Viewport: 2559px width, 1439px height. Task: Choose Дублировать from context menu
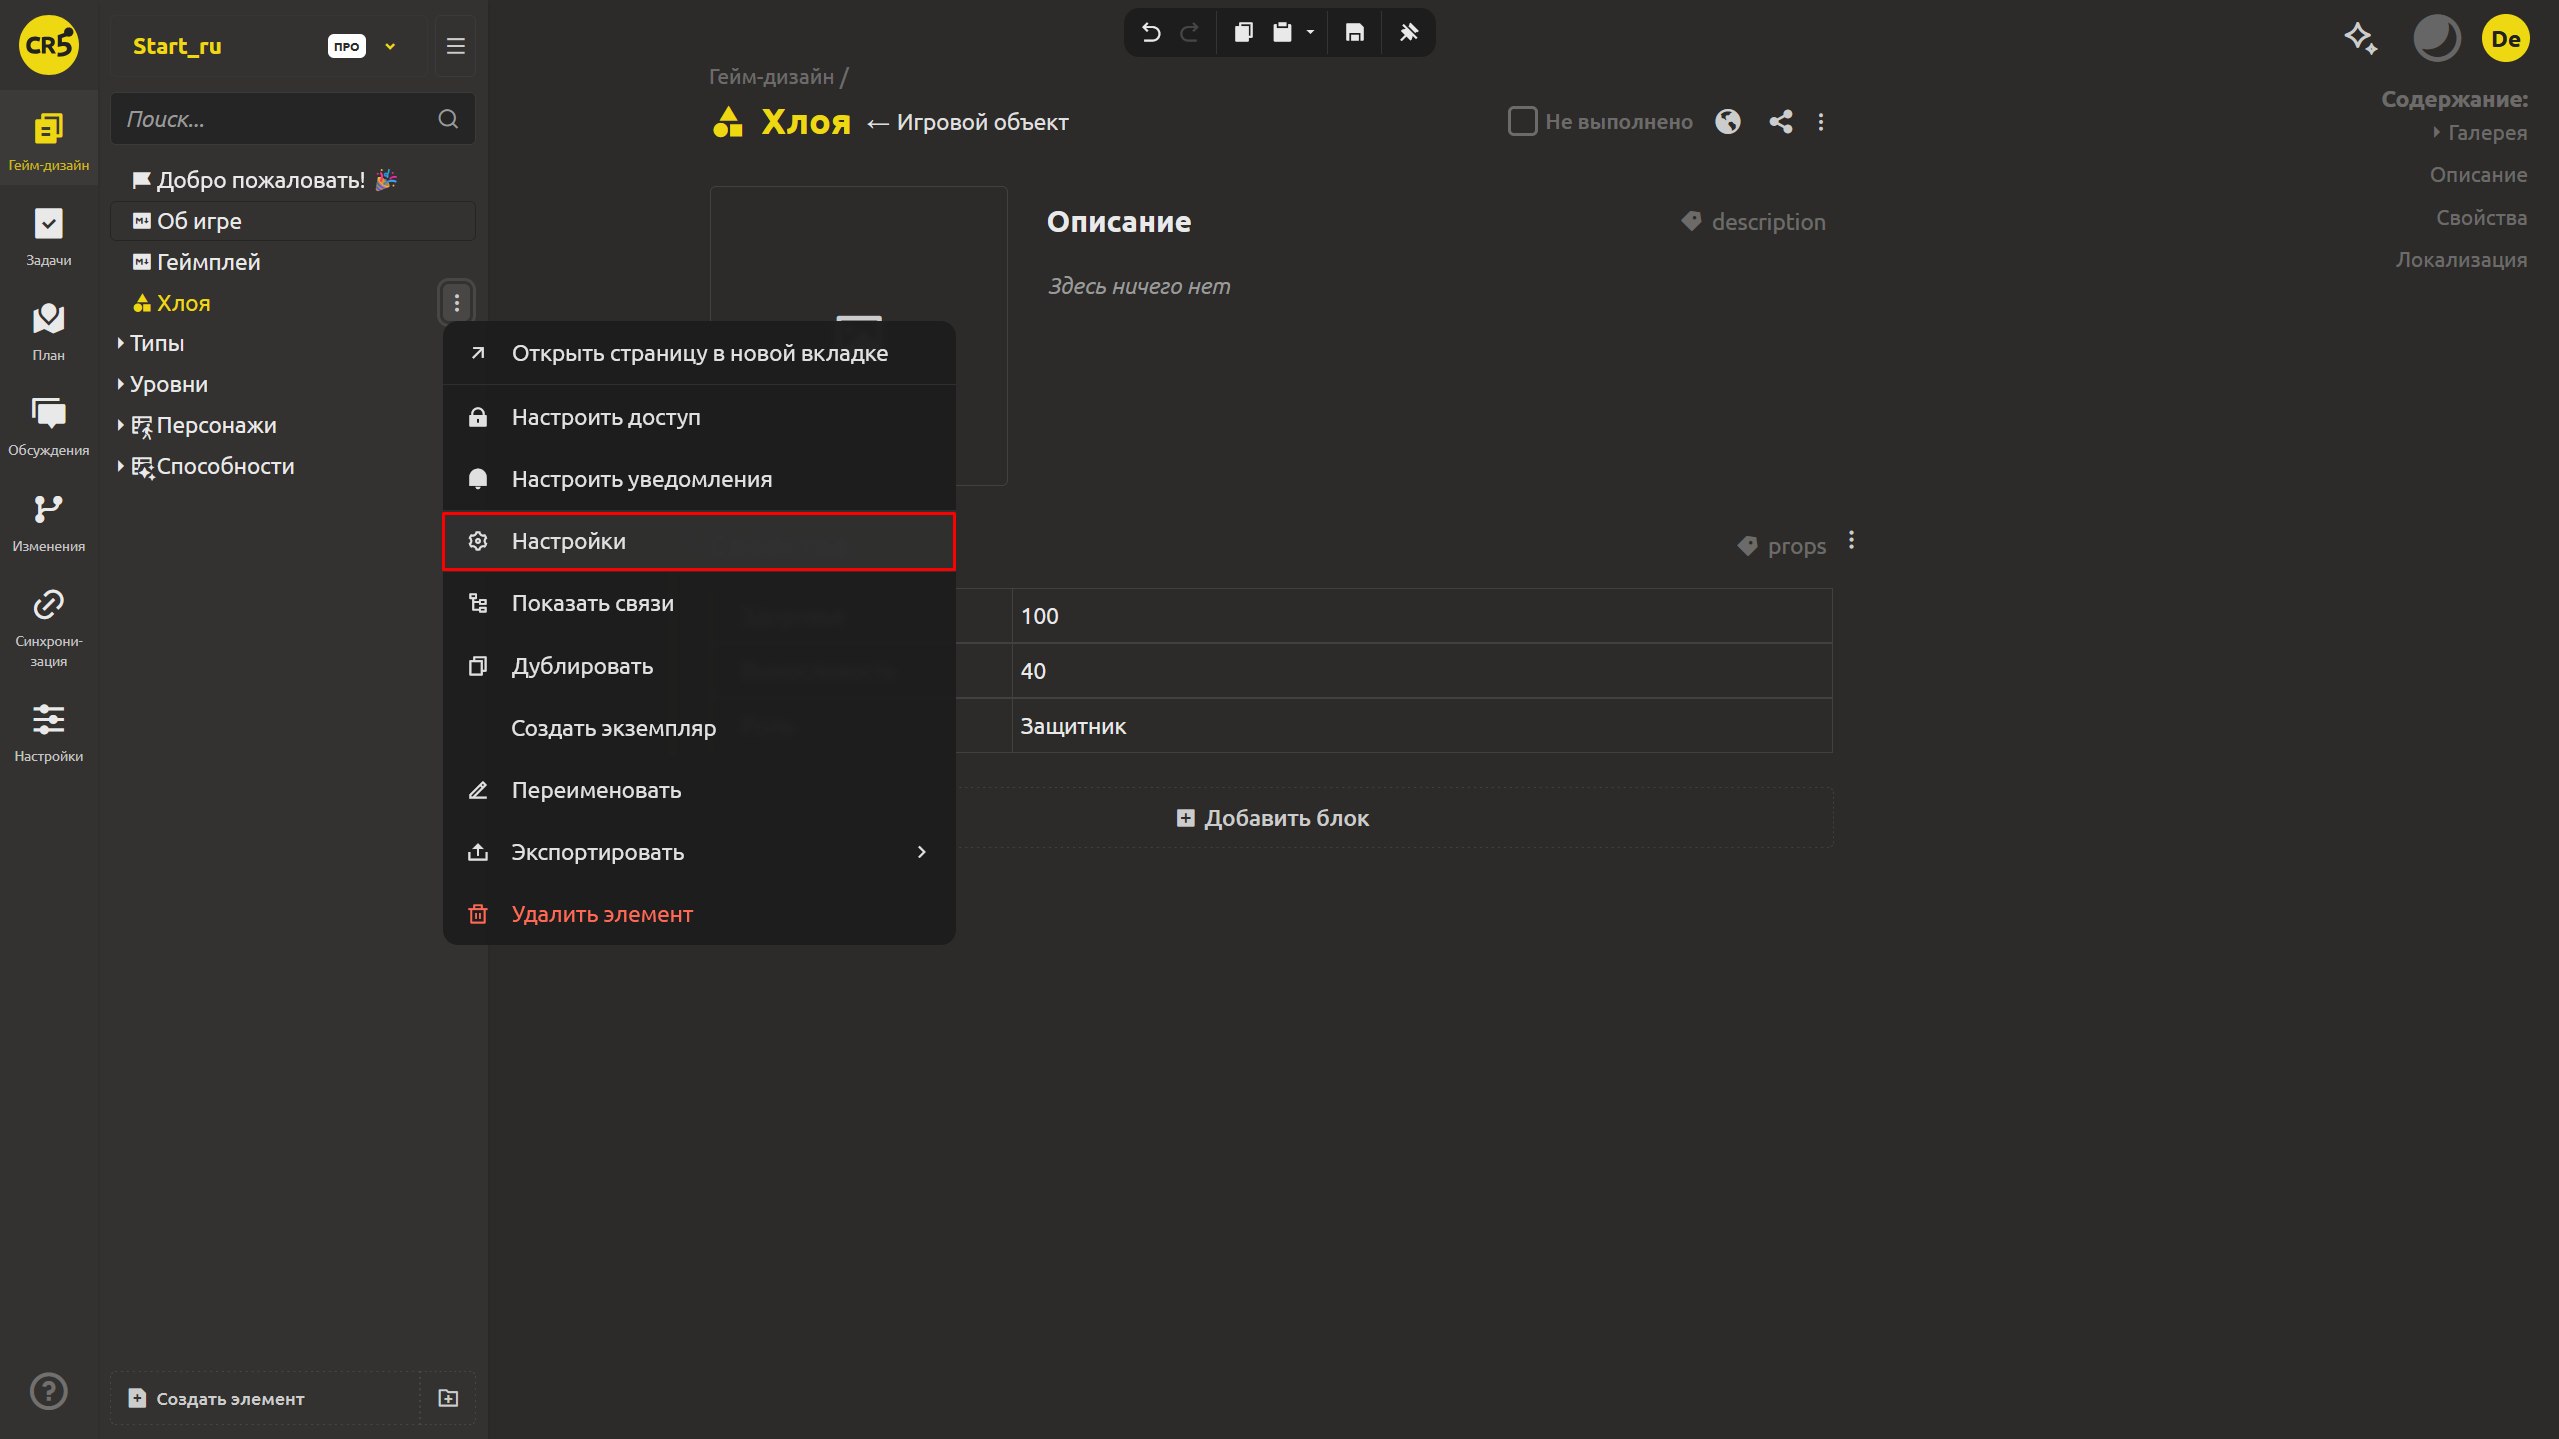[x=699, y=666]
